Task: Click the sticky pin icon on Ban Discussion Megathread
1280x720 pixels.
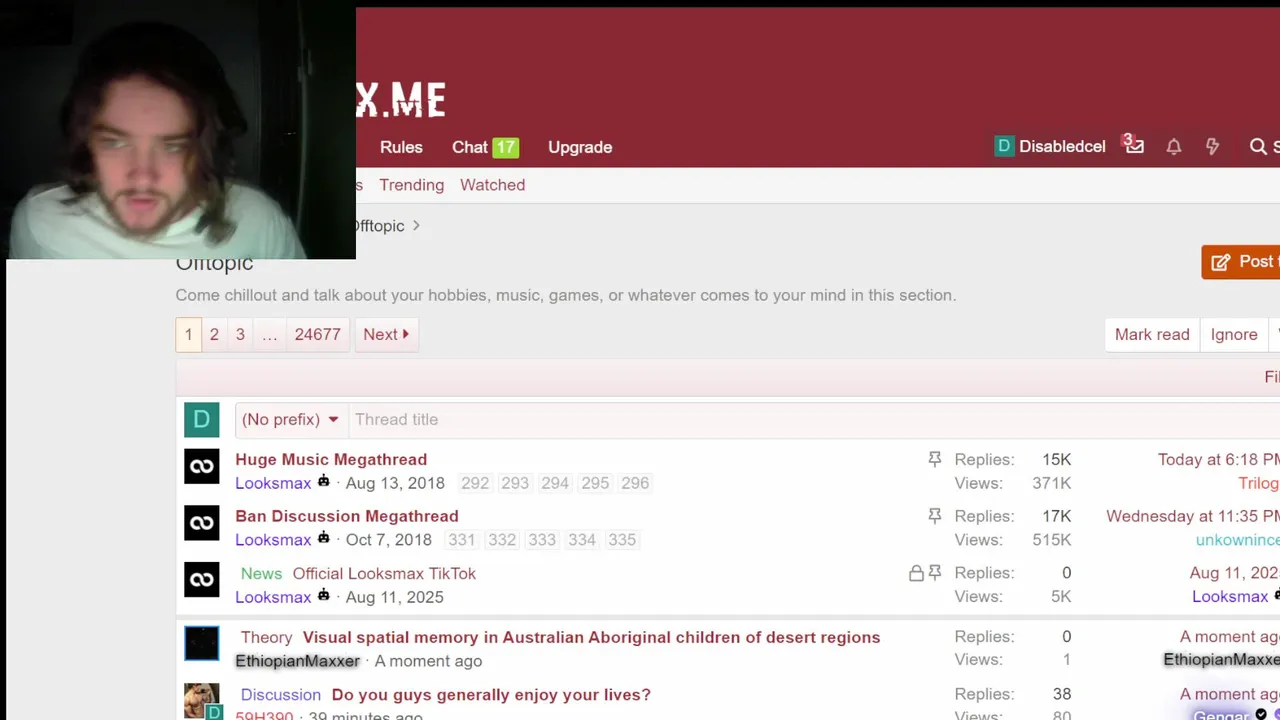Action: tap(935, 516)
